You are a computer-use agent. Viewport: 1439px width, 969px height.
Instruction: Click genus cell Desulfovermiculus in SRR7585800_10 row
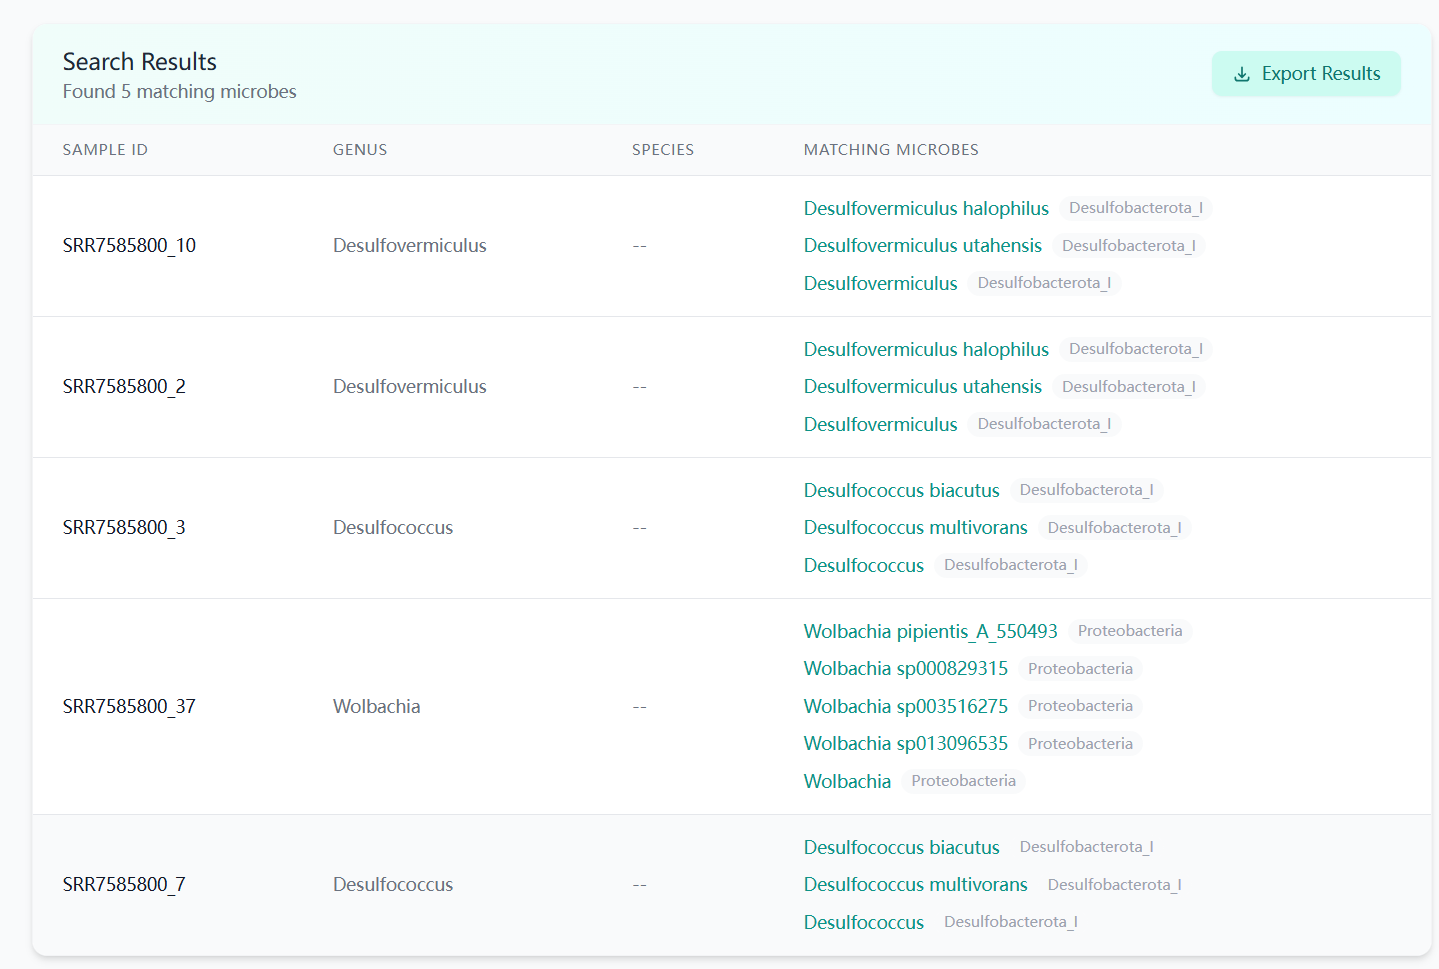[410, 246]
